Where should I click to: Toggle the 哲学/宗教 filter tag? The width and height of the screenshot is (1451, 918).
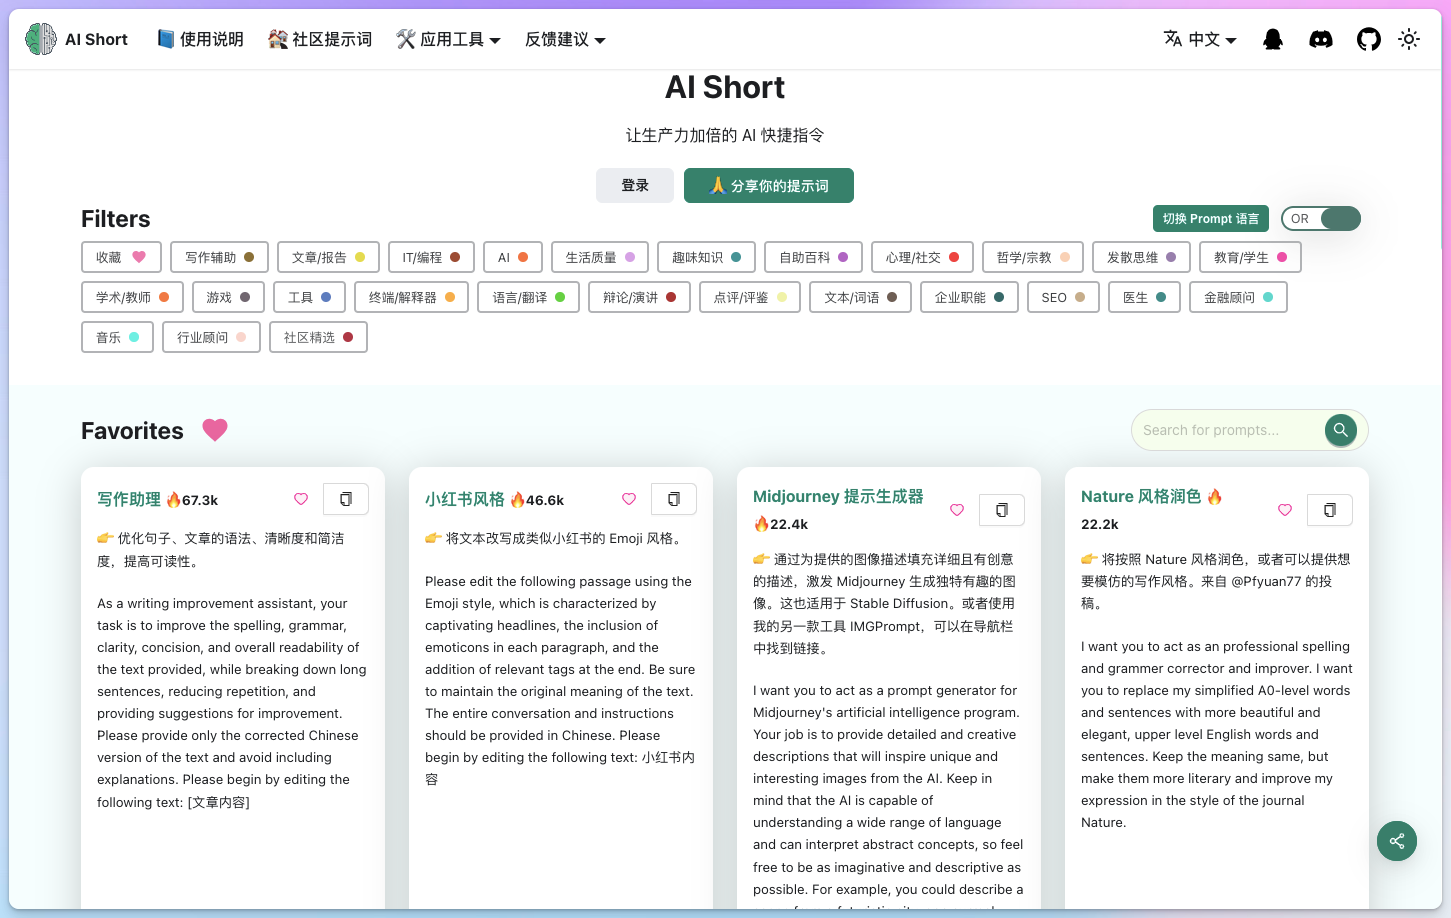(1033, 257)
